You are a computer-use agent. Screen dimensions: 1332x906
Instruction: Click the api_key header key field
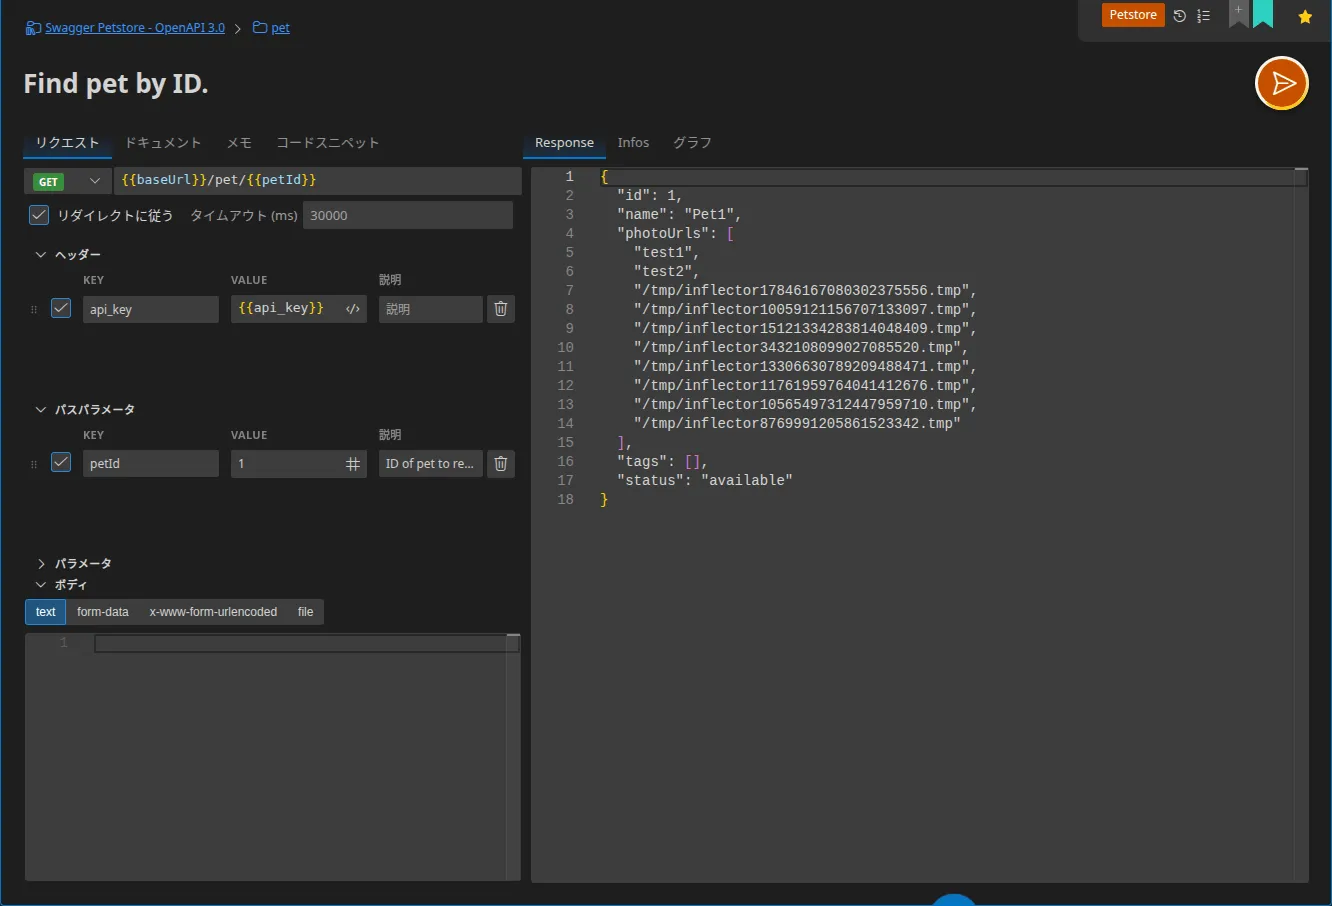coord(150,309)
